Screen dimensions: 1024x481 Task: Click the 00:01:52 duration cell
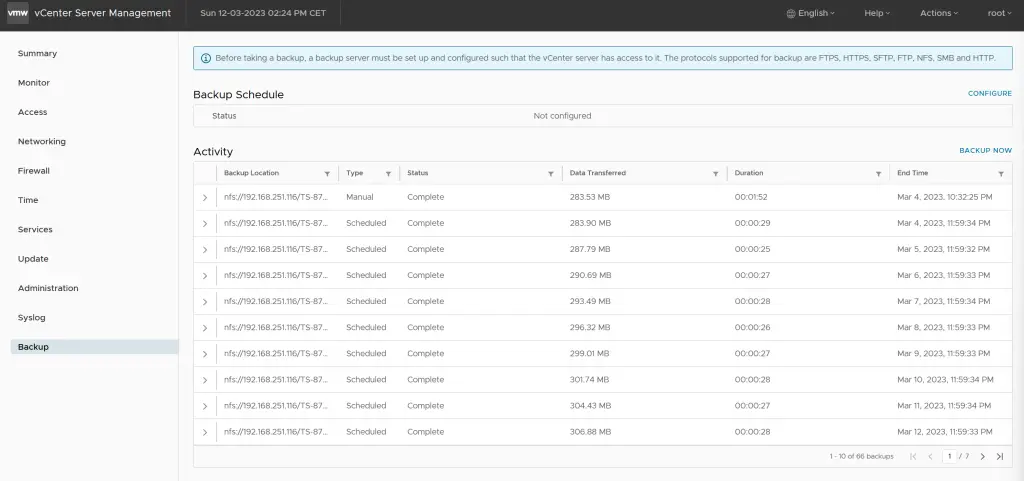tap(750, 197)
